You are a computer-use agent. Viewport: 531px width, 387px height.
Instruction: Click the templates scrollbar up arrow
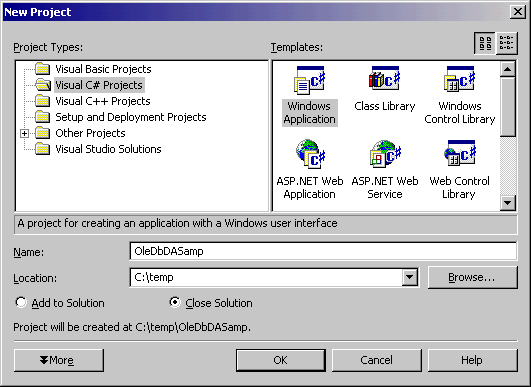508,69
